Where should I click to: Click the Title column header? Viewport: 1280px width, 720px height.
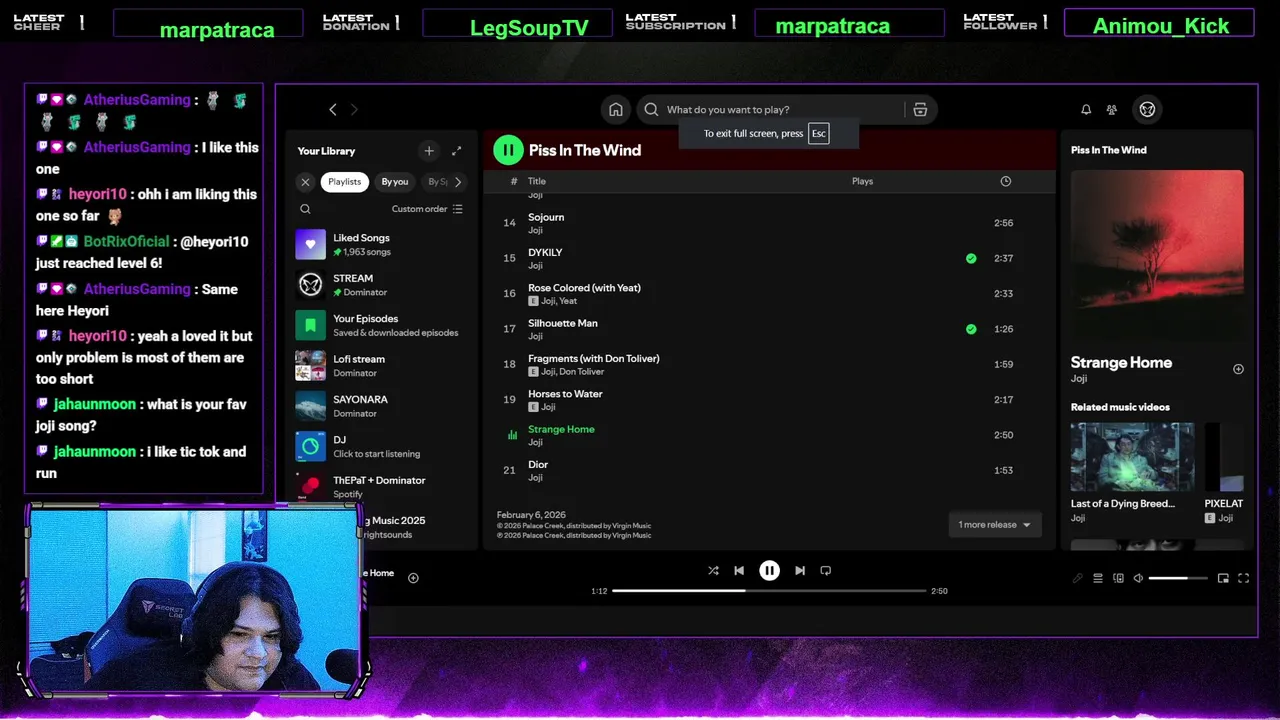click(537, 181)
